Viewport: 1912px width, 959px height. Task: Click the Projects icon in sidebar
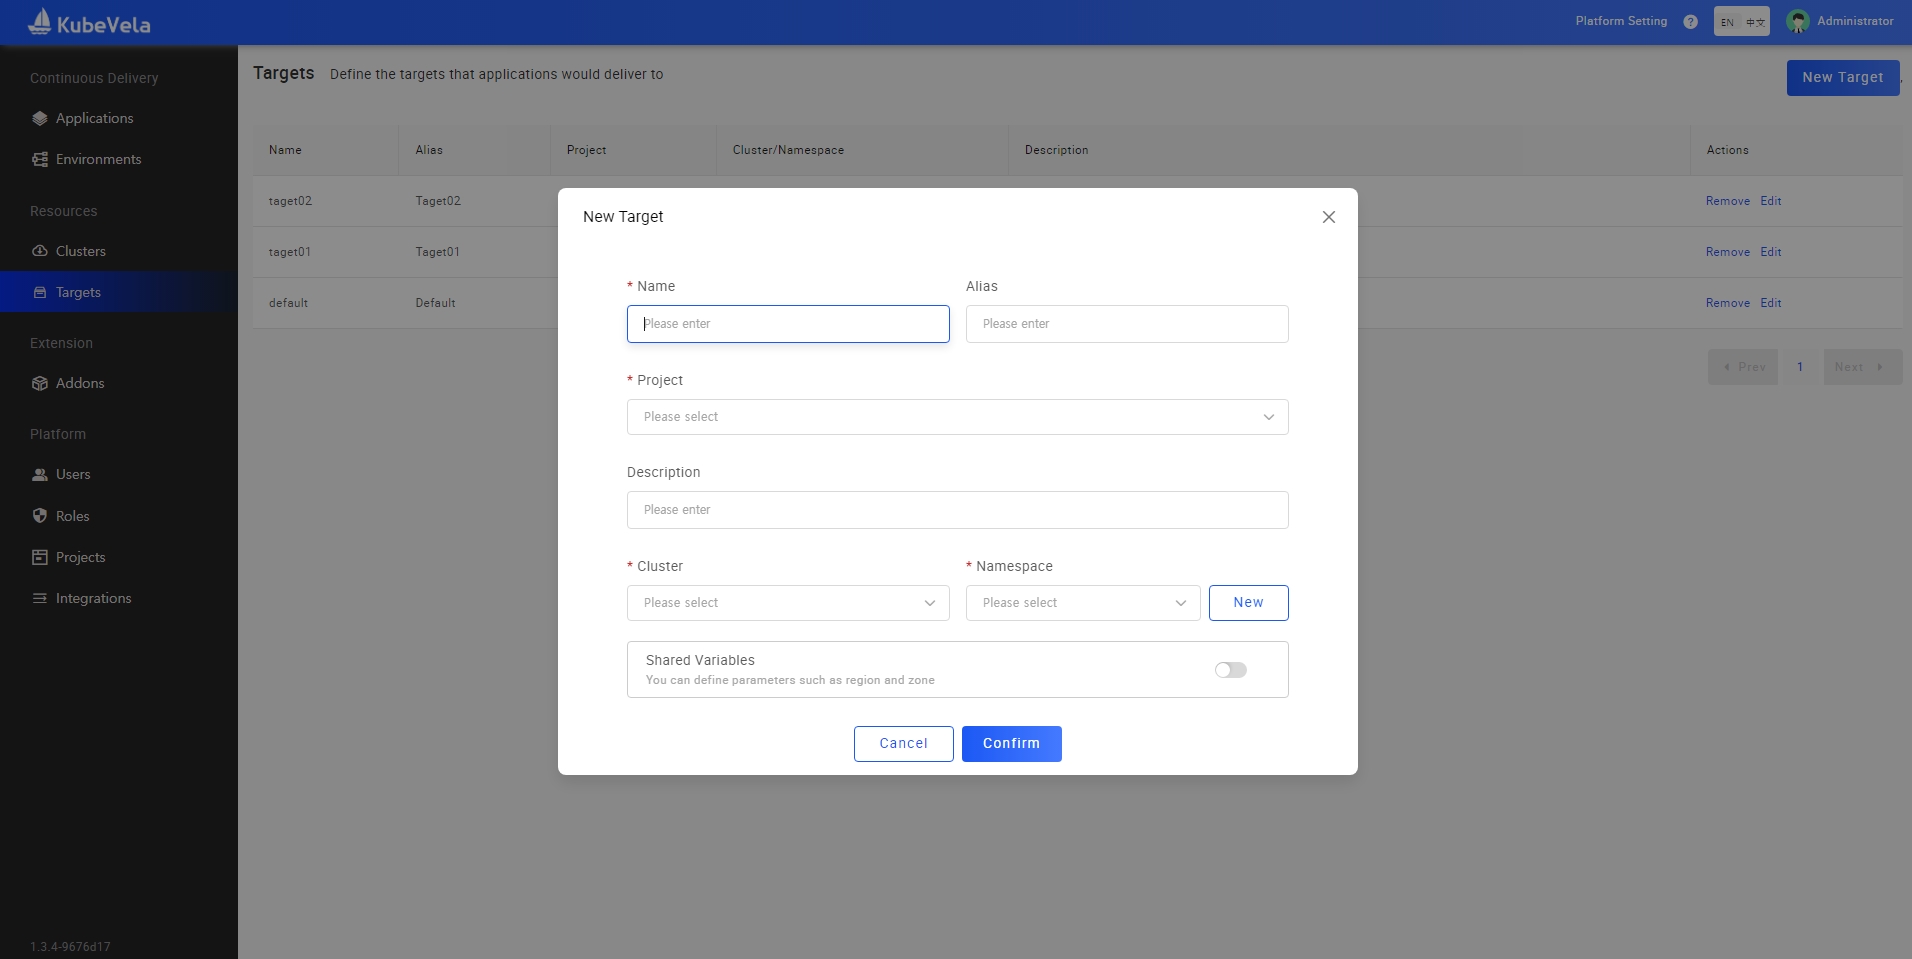point(40,557)
